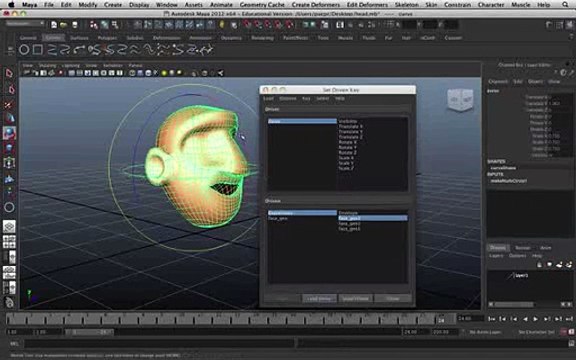Open the Key menu in Set Driven Key
Viewport: 576px width, 360px height.
coord(306,98)
